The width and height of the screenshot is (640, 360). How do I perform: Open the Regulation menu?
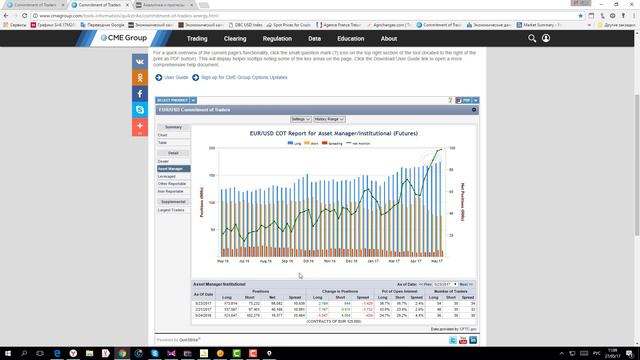point(277,39)
